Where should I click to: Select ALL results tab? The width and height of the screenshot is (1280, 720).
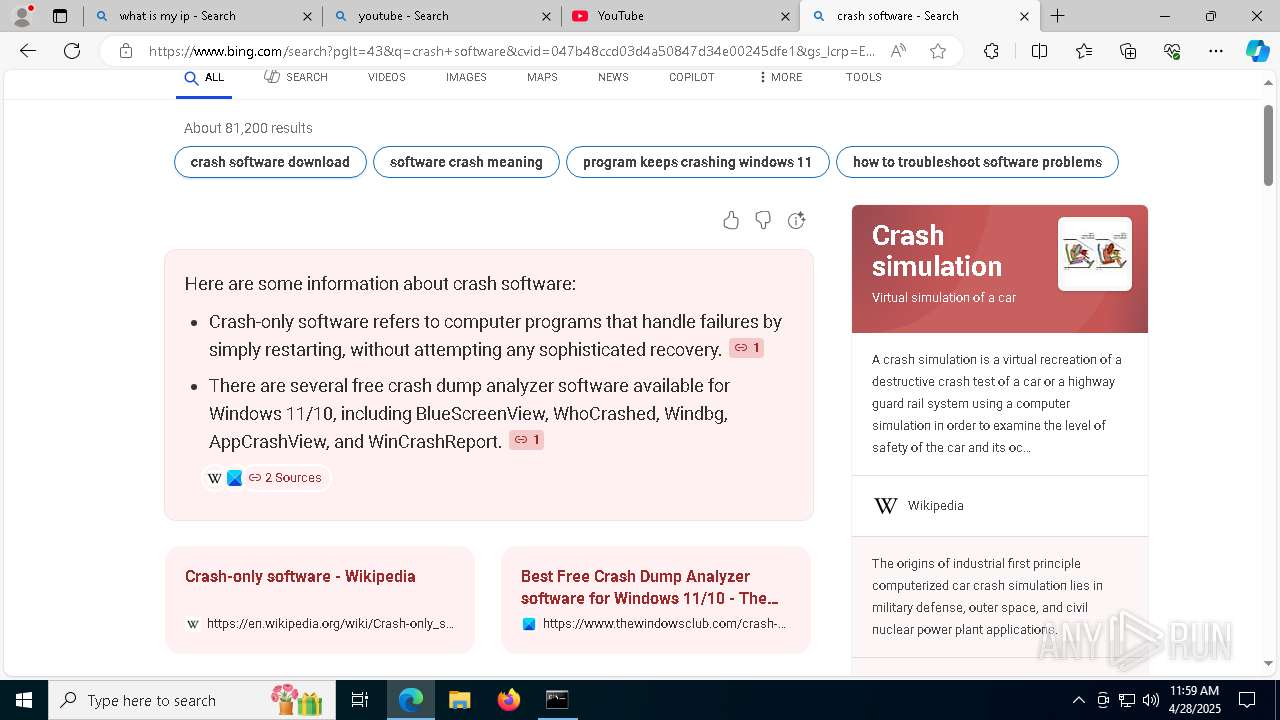[x=204, y=77]
